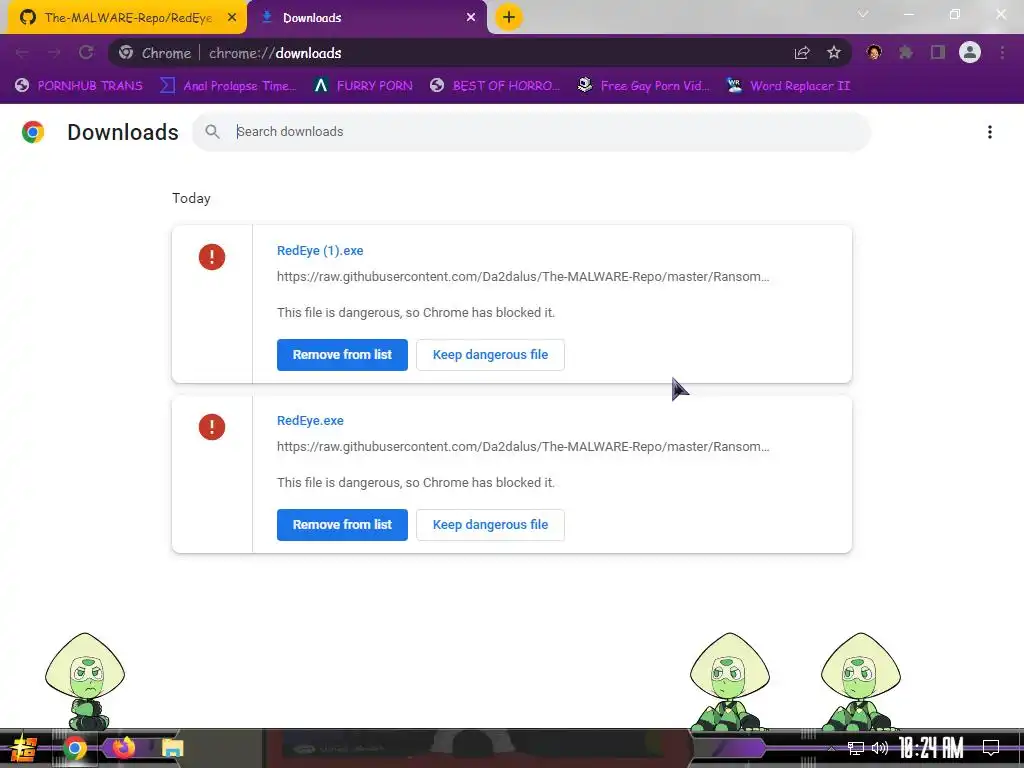The height and width of the screenshot is (768, 1024).
Task: Open the Chrome profile avatar
Action: 970,52
